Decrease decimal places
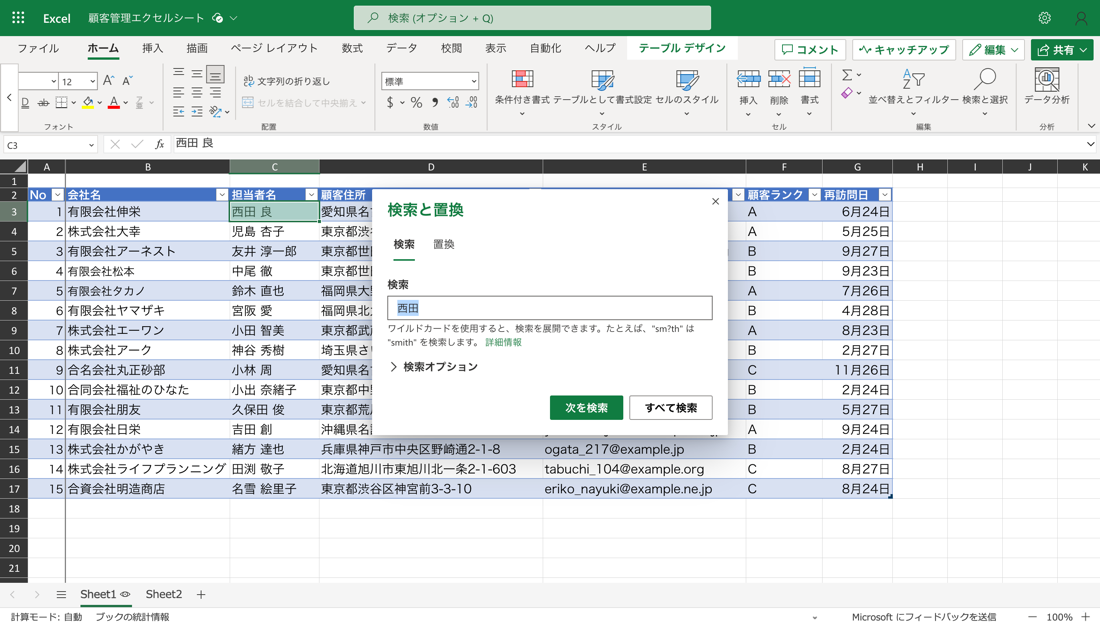The height and width of the screenshot is (625, 1100). click(x=472, y=102)
